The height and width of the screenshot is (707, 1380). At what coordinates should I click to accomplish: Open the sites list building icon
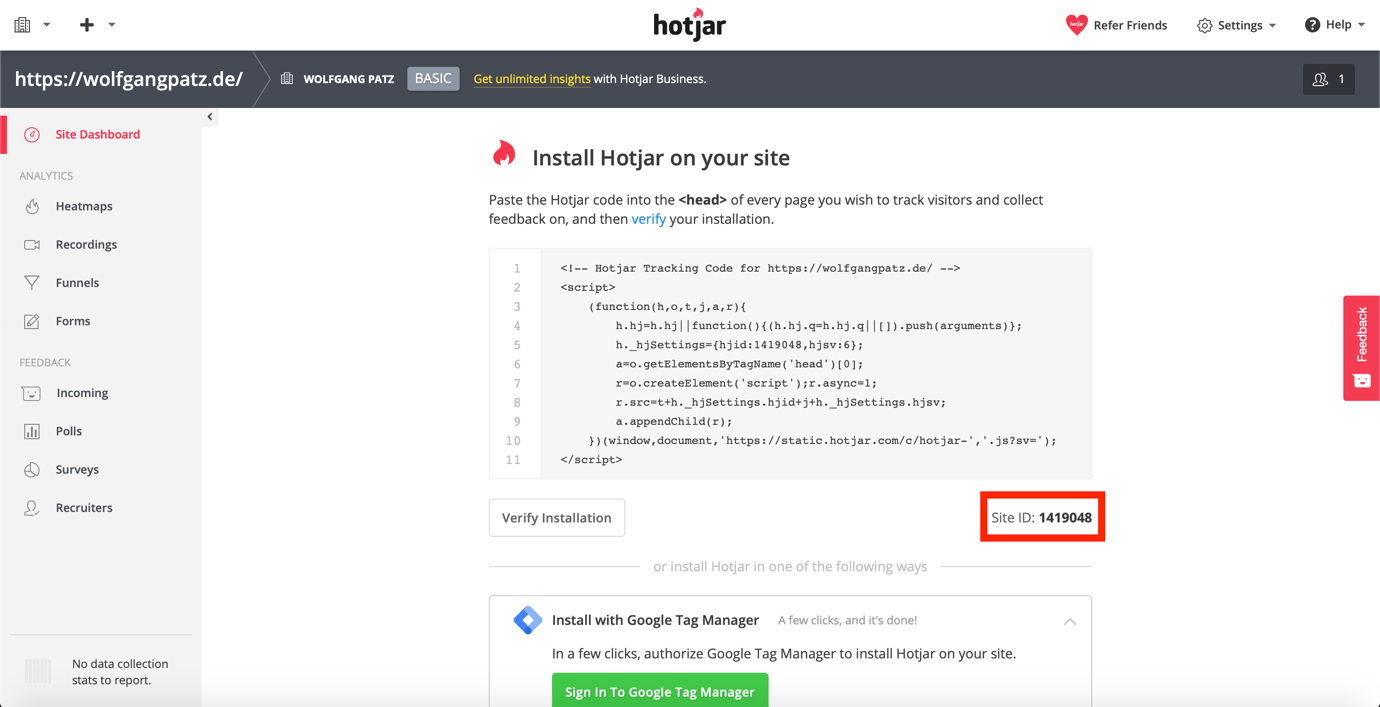[22, 25]
